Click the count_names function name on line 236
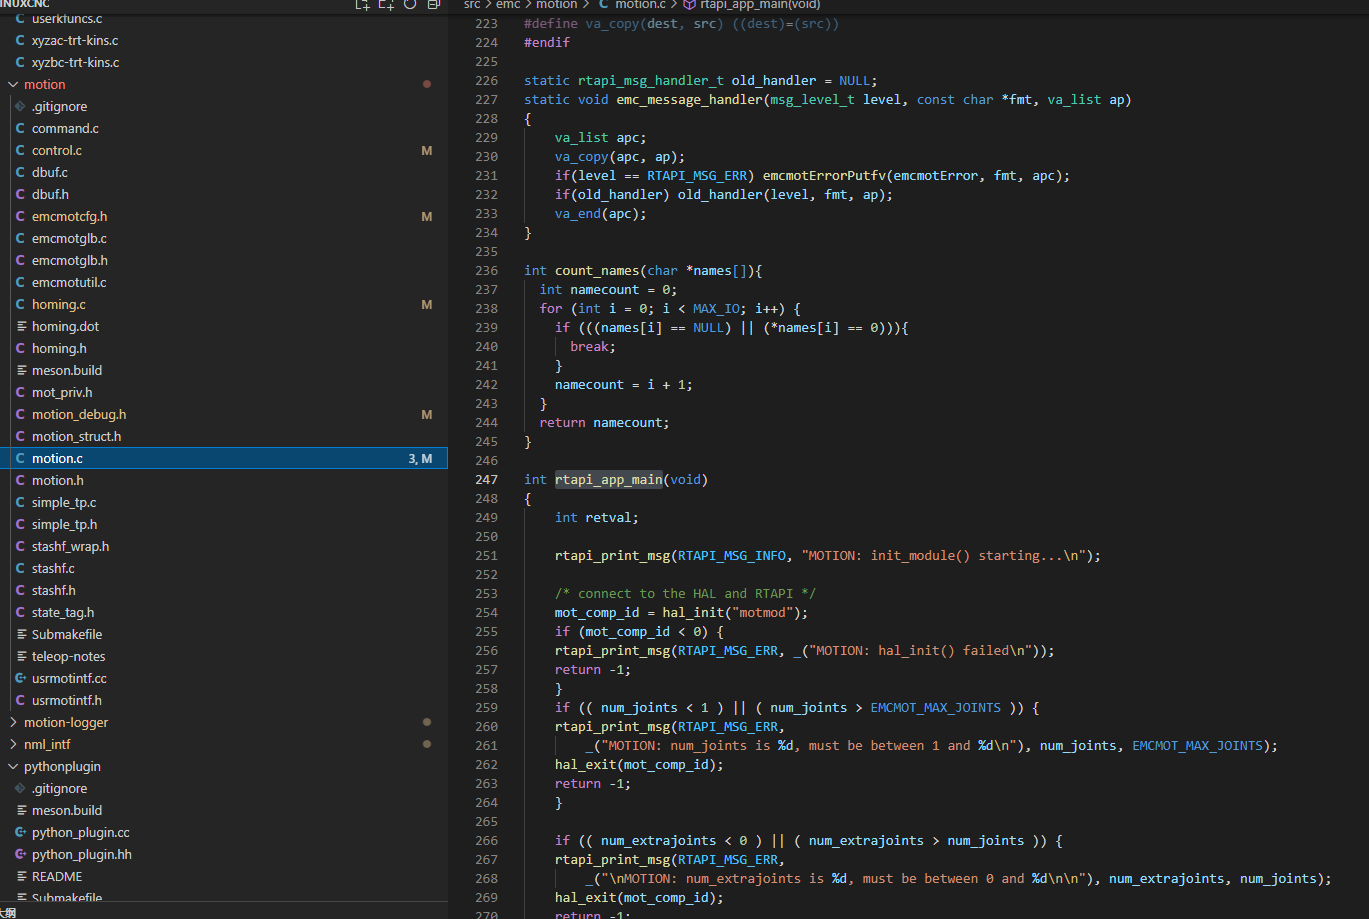 coord(597,270)
